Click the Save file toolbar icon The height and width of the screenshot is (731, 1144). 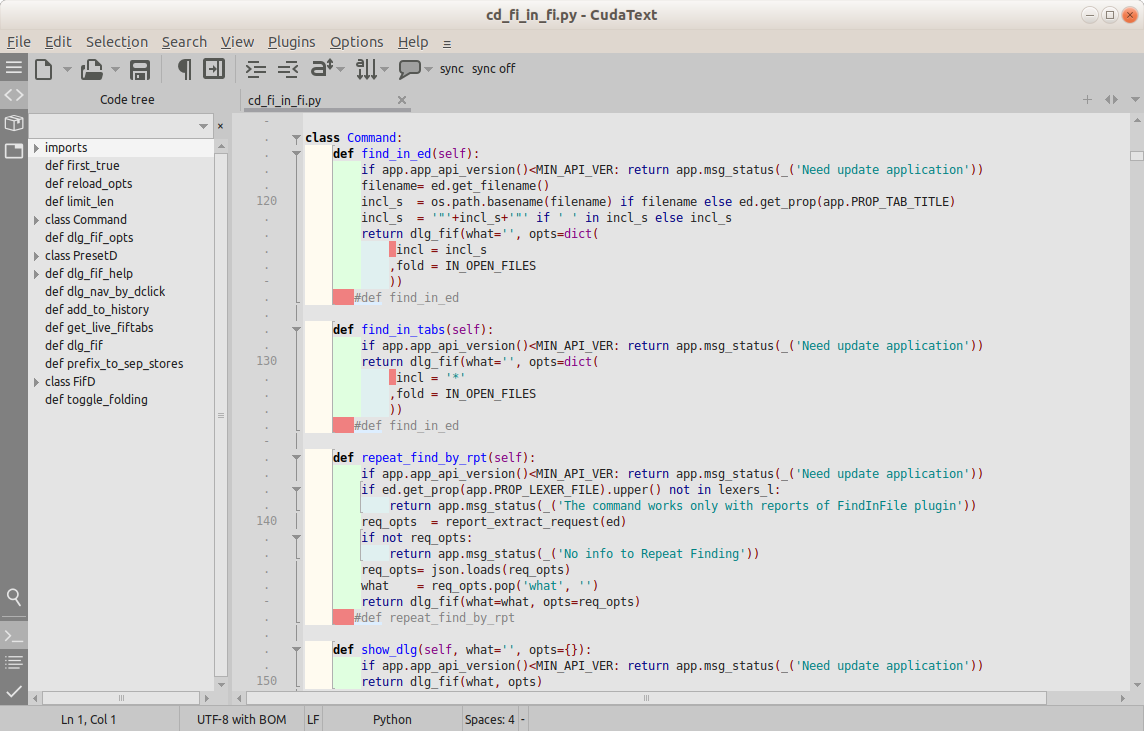140,69
